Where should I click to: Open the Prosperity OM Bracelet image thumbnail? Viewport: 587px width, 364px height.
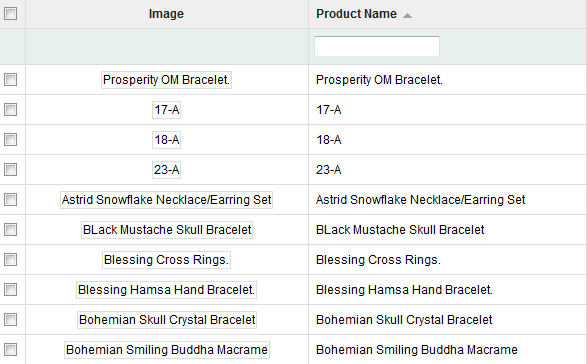point(166,80)
